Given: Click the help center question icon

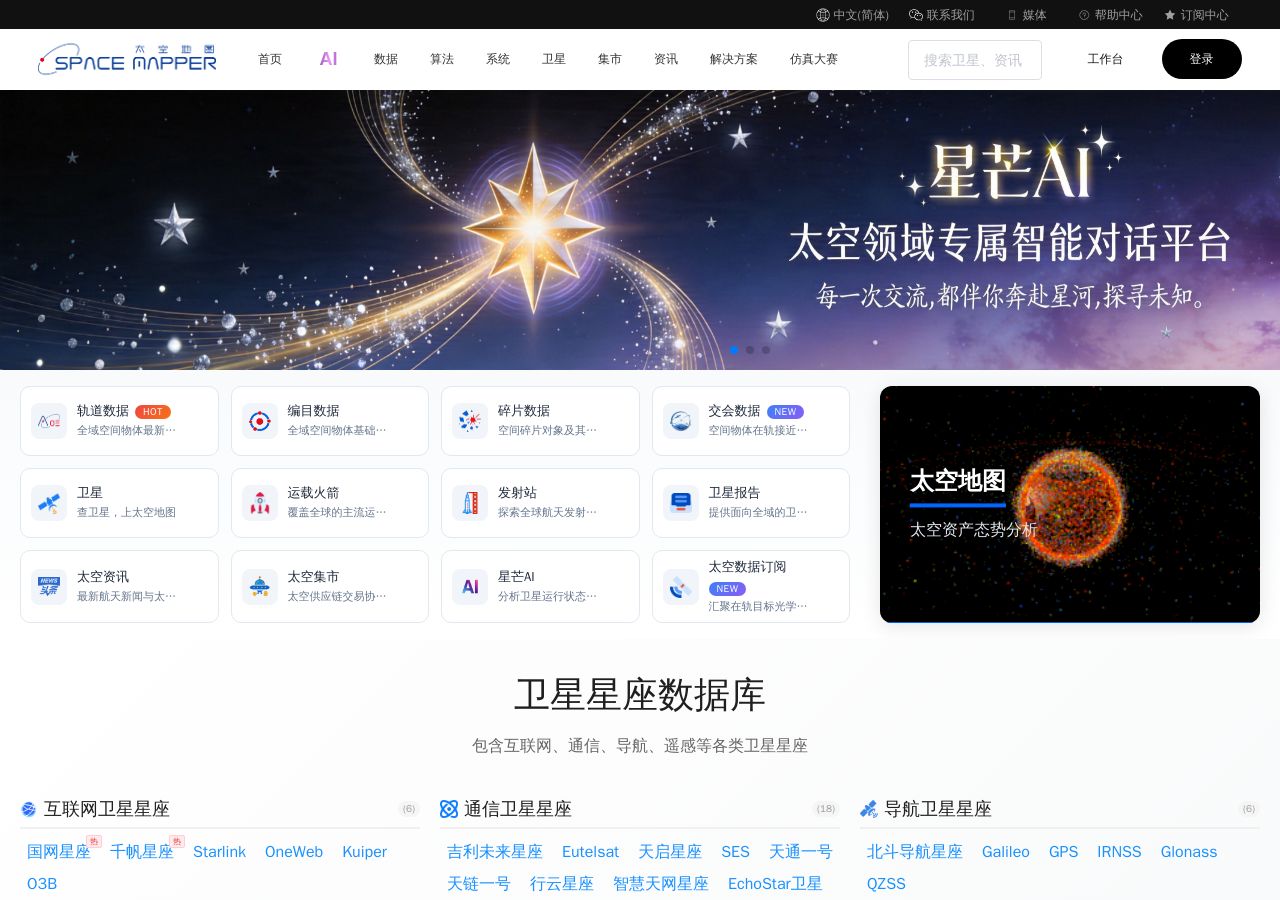Looking at the screenshot, I should [x=1084, y=15].
